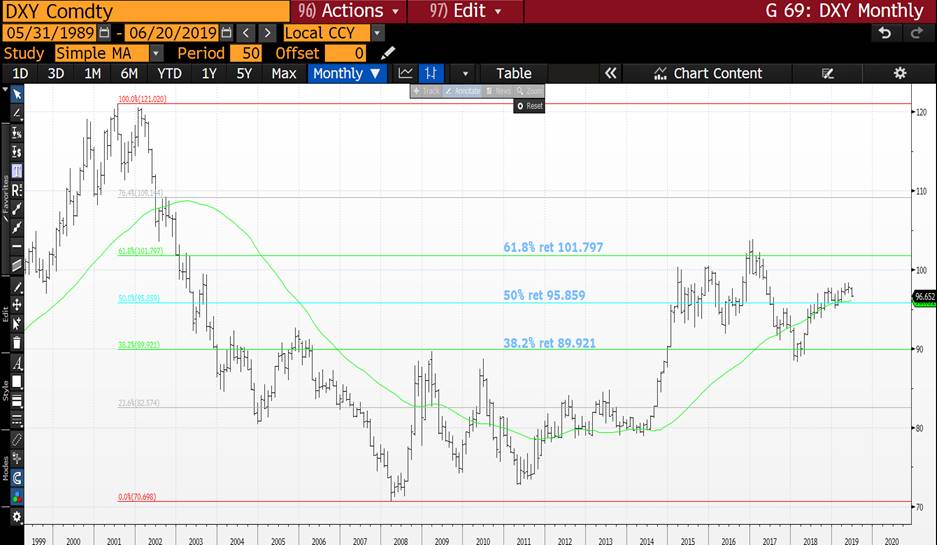This screenshot has height=545, width=937.
Task: Open the chart type dropdown arrow
Action: (465, 74)
